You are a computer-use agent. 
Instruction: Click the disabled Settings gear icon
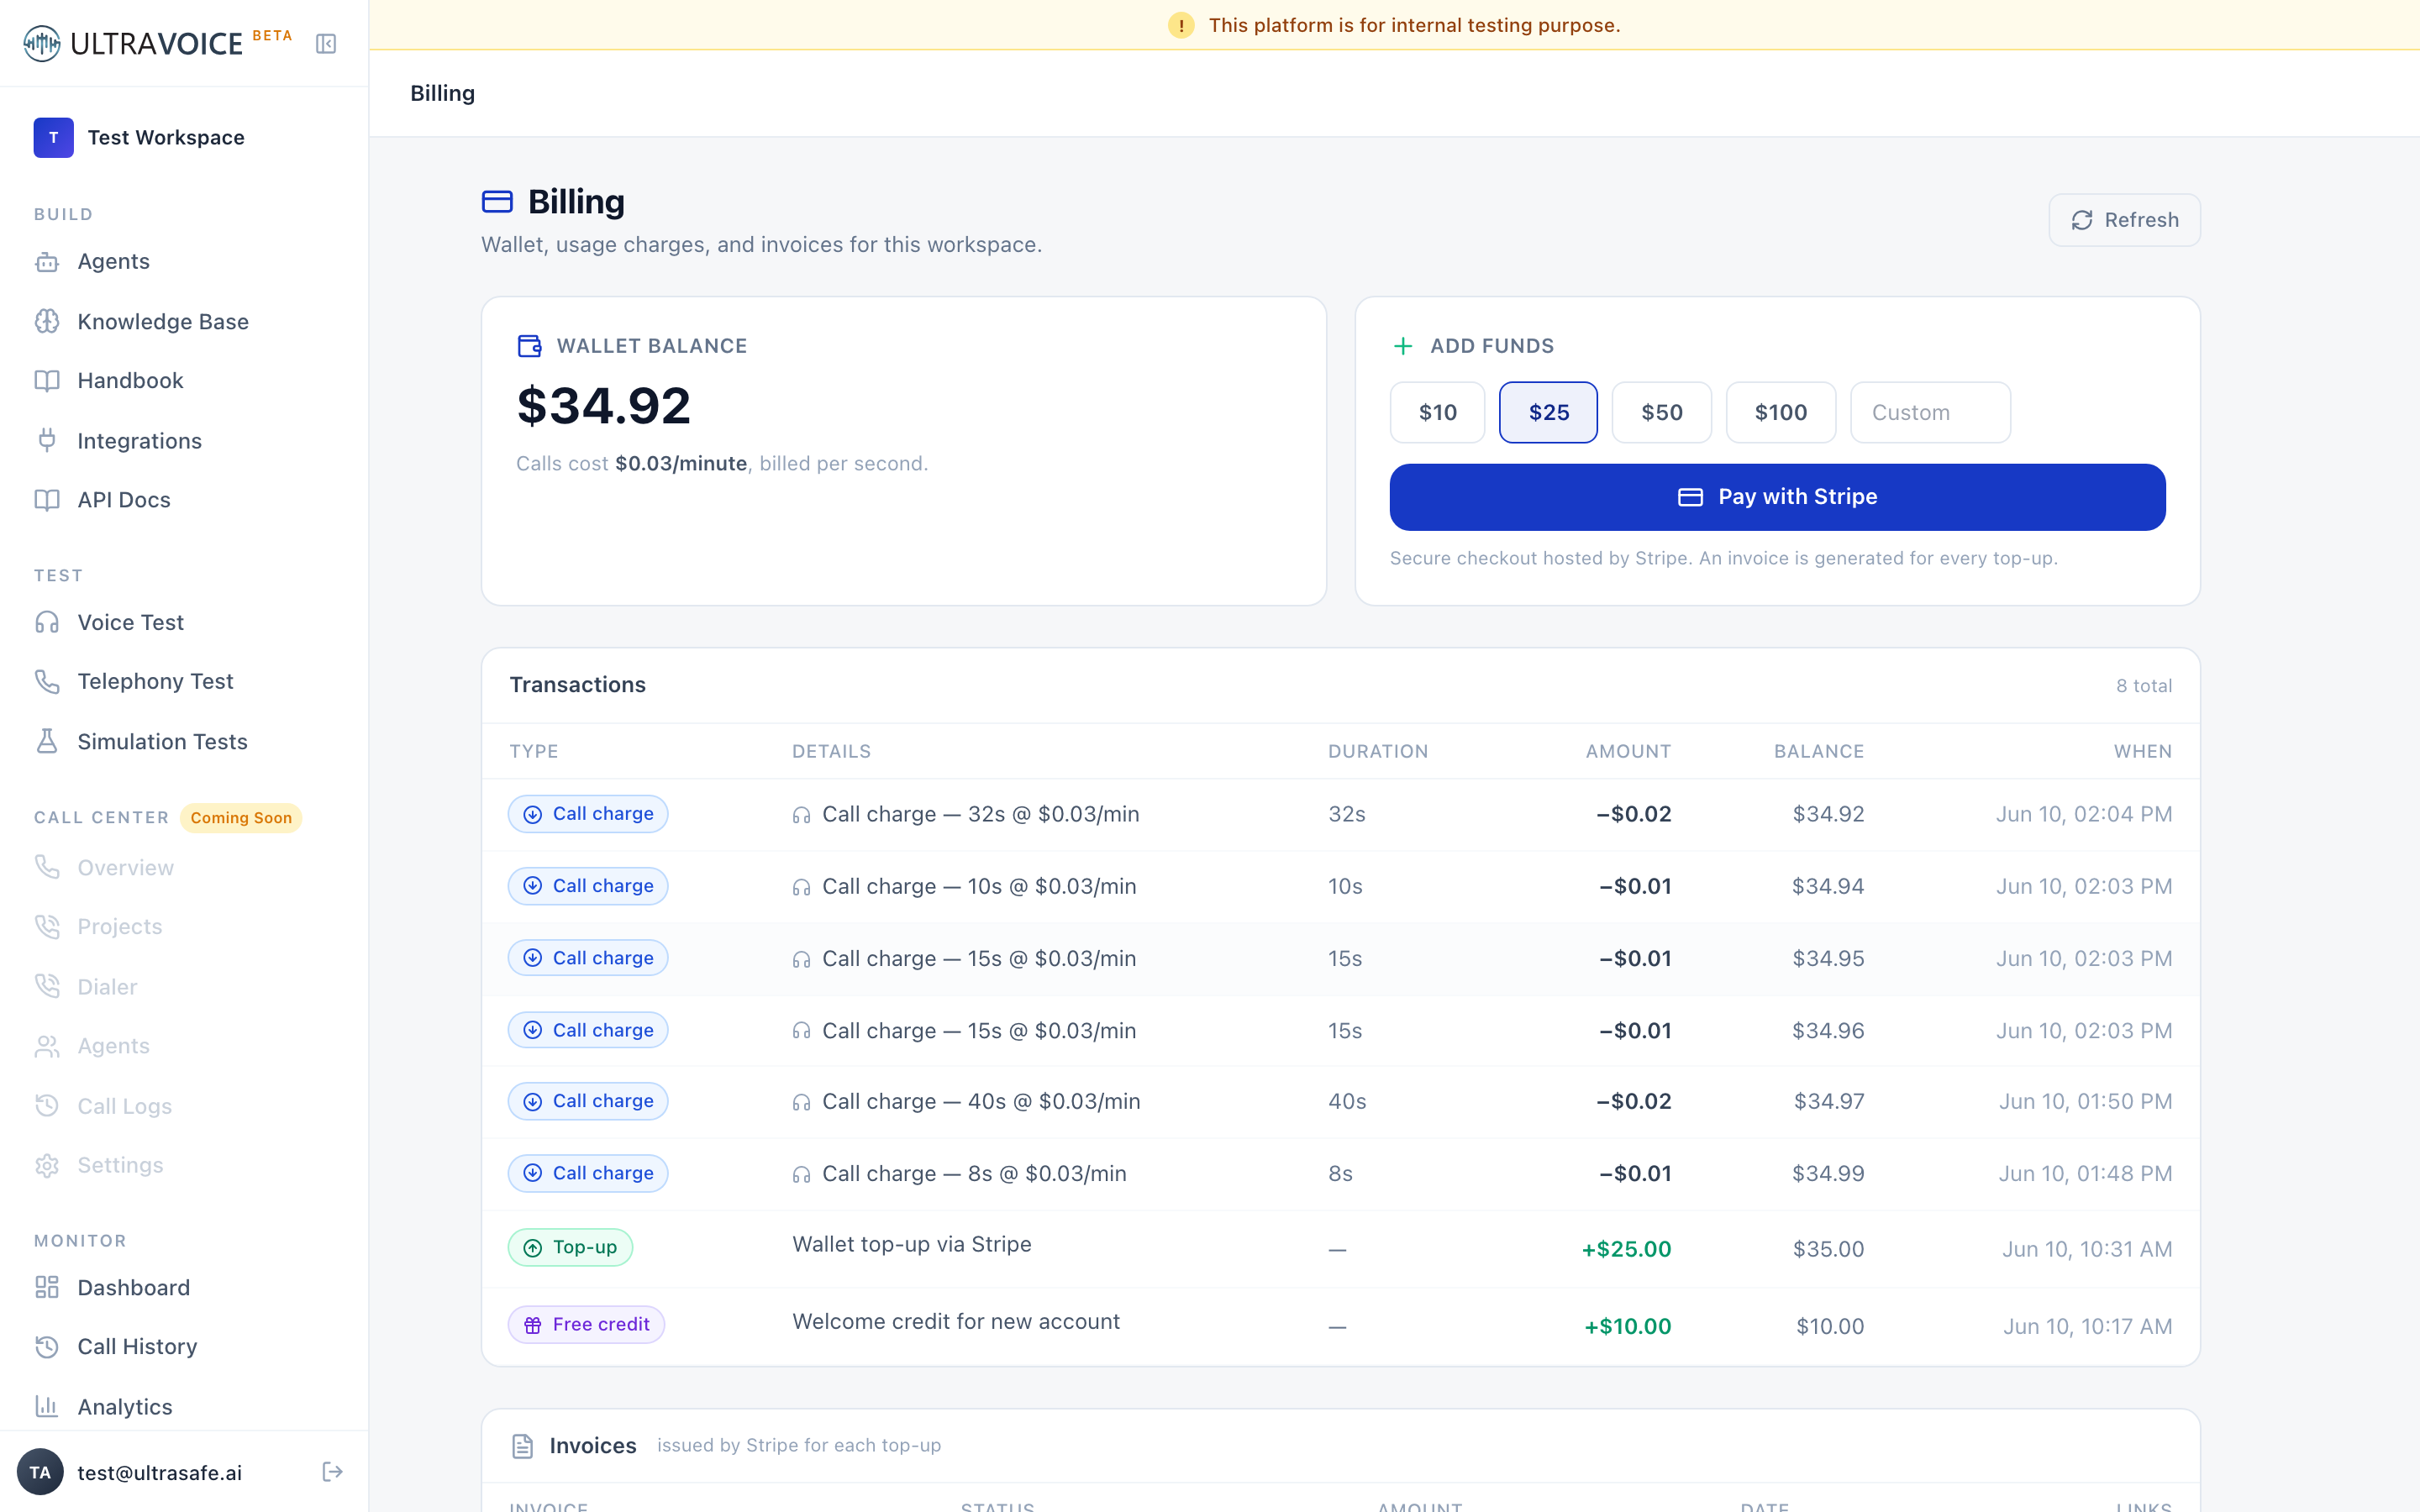point(47,1165)
